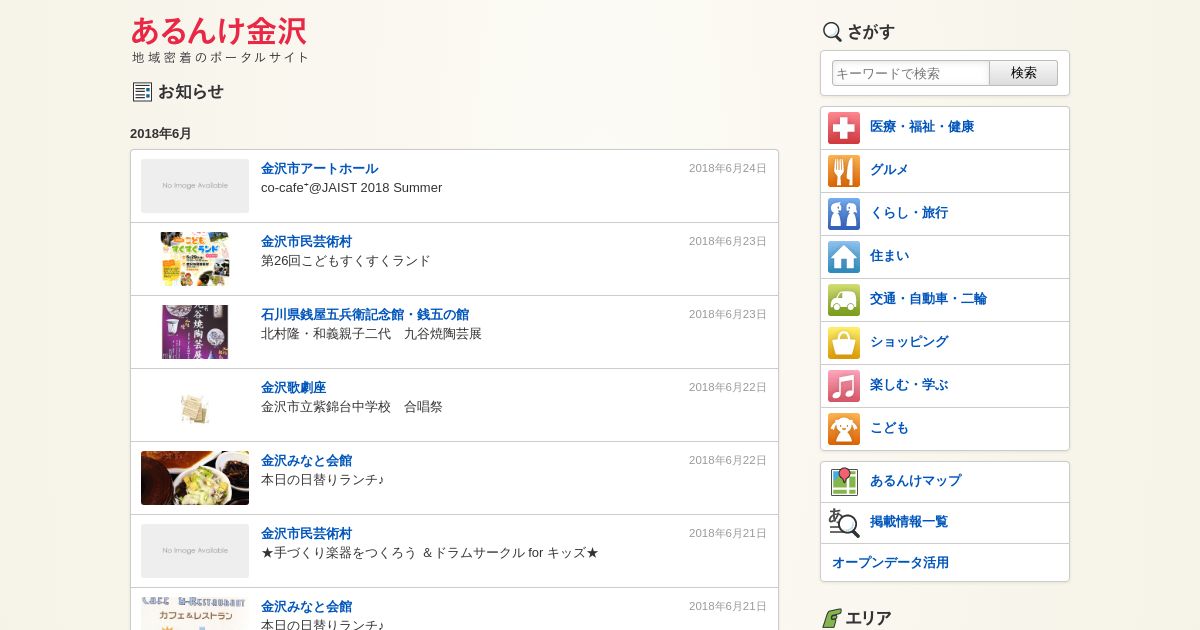Screen dimensions: 1200x630
Task: Click the yellow shopping bag icon
Action: [x=844, y=343]
